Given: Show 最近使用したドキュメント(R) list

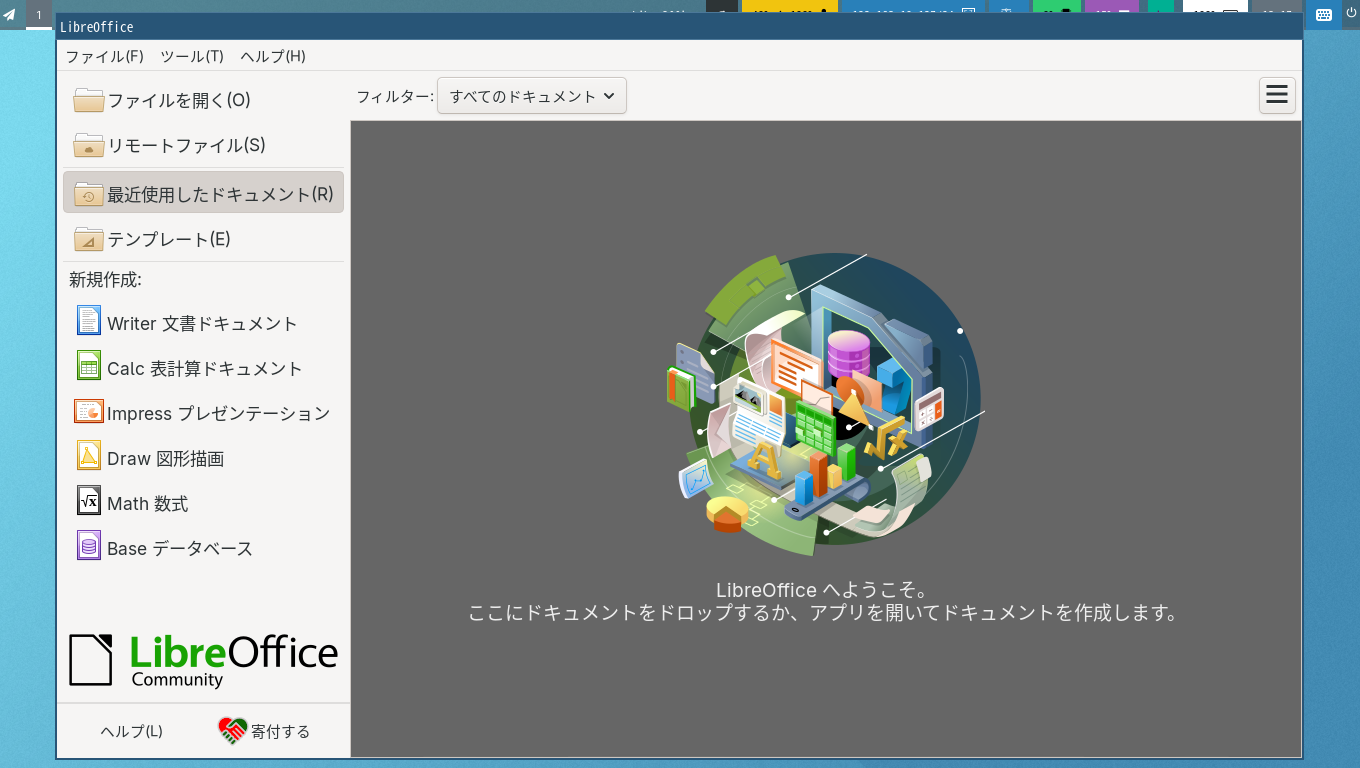Looking at the screenshot, I should click(x=203, y=192).
